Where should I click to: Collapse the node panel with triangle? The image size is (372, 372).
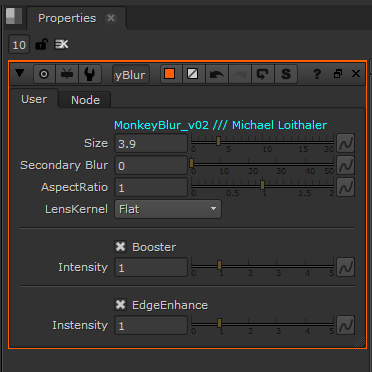20,73
